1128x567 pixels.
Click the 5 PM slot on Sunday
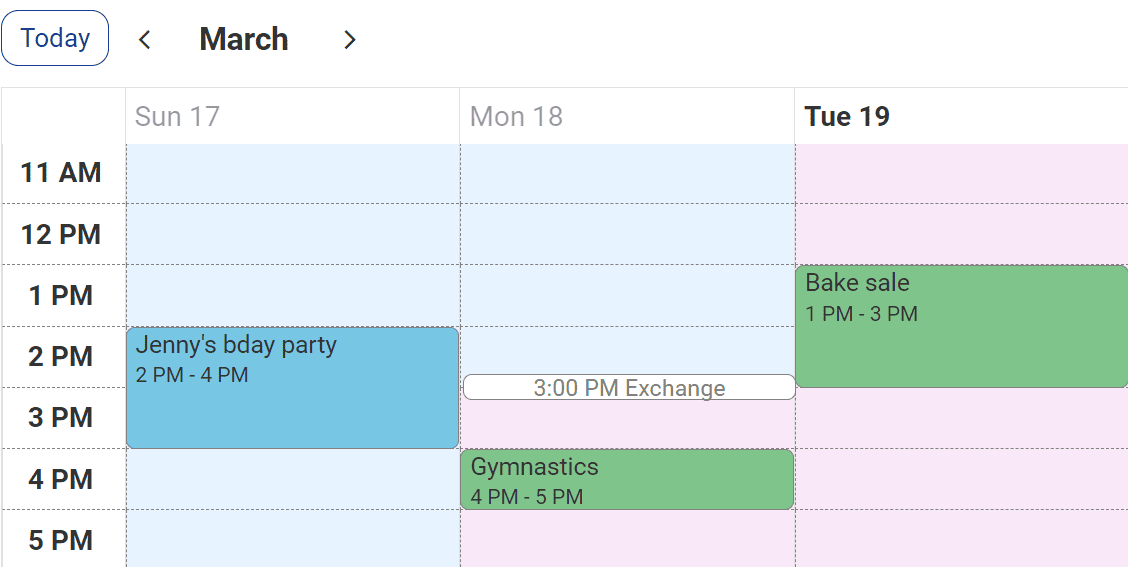pyautogui.click(x=292, y=539)
